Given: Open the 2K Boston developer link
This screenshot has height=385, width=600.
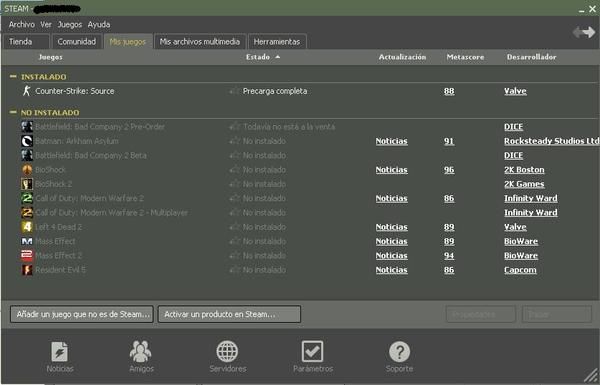Looking at the screenshot, I should coord(524,170).
